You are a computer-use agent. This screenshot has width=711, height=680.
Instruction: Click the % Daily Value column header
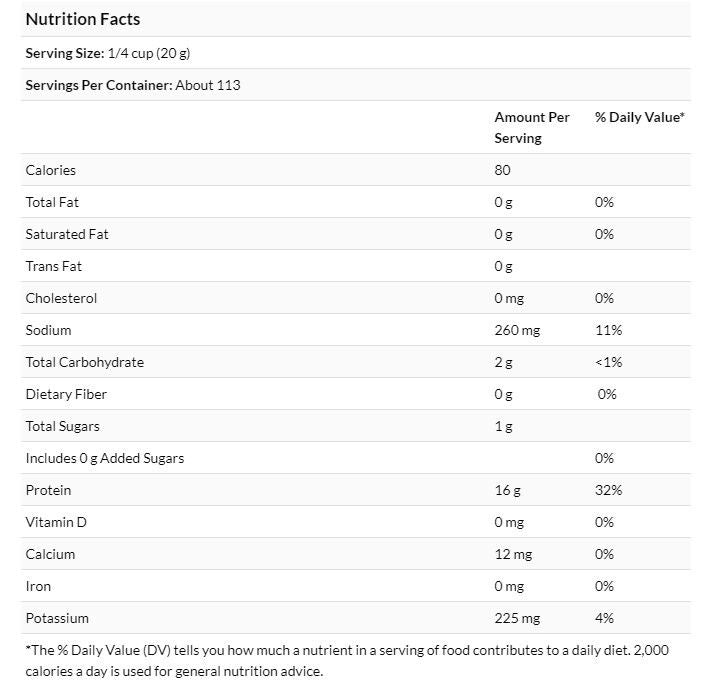tap(639, 117)
